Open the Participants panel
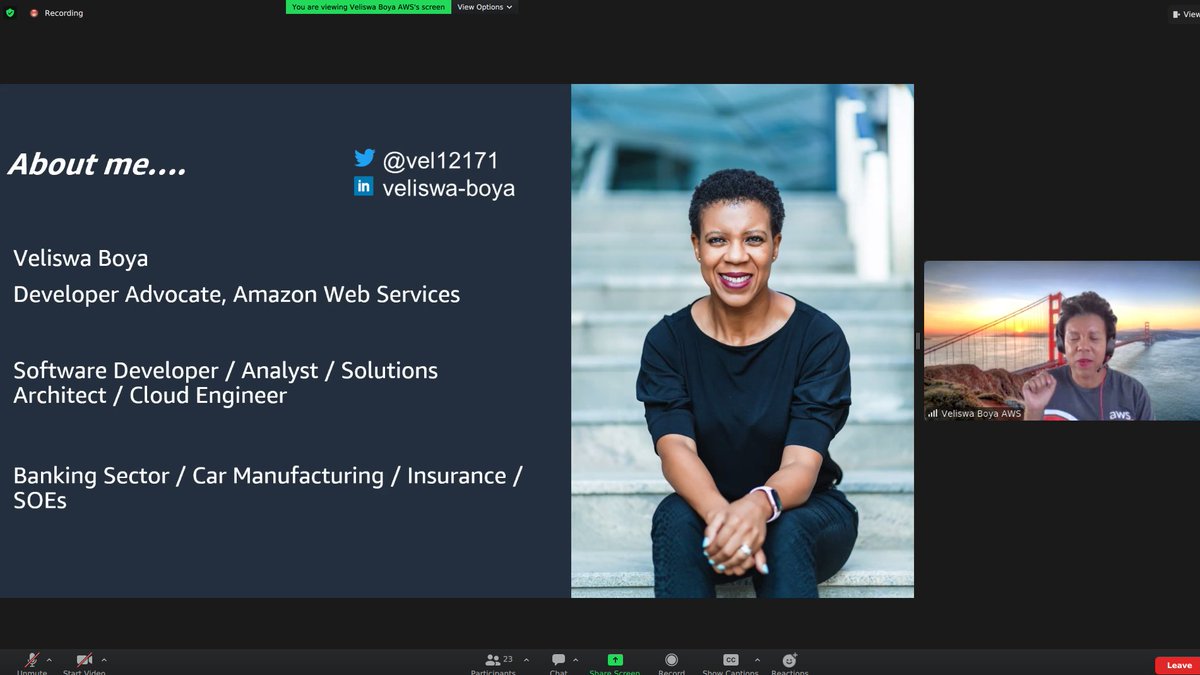Image resolution: width=1200 pixels, height=675 pixels. point(493,662)
